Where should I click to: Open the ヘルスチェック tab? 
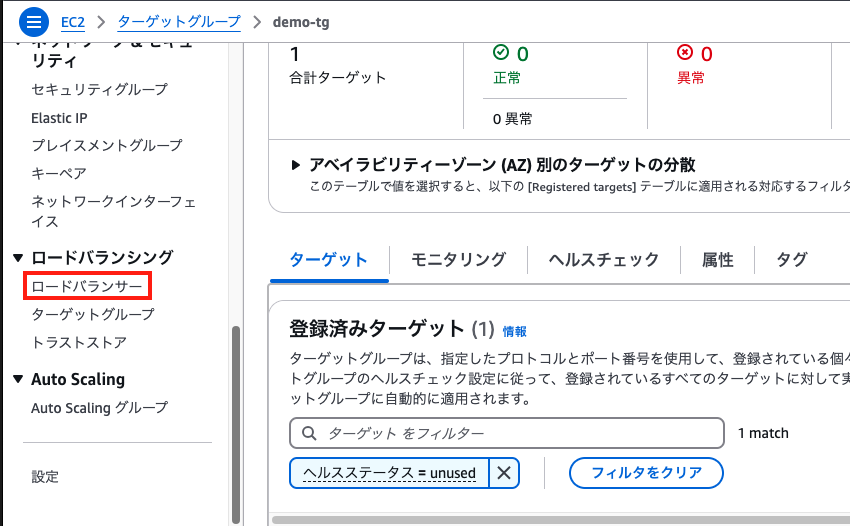[x=603, y=259]
